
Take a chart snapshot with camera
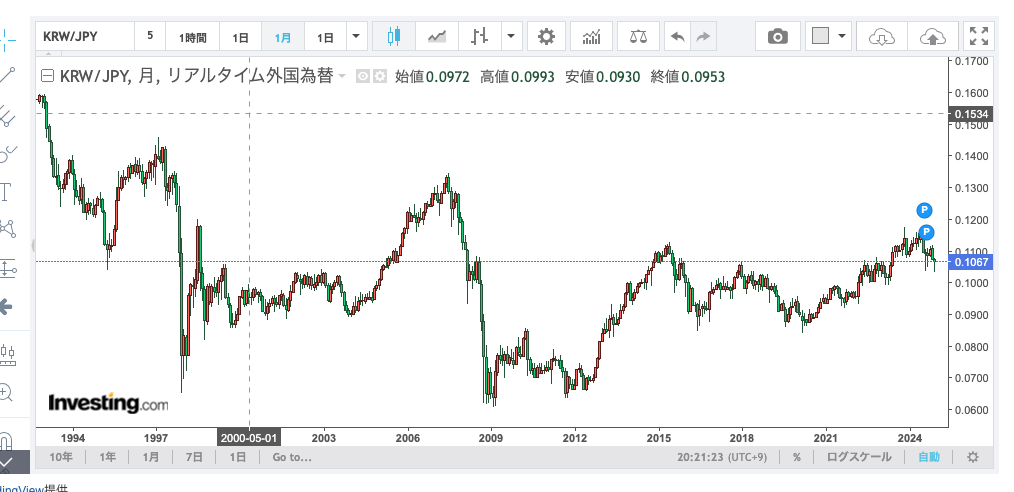[777, 37]
